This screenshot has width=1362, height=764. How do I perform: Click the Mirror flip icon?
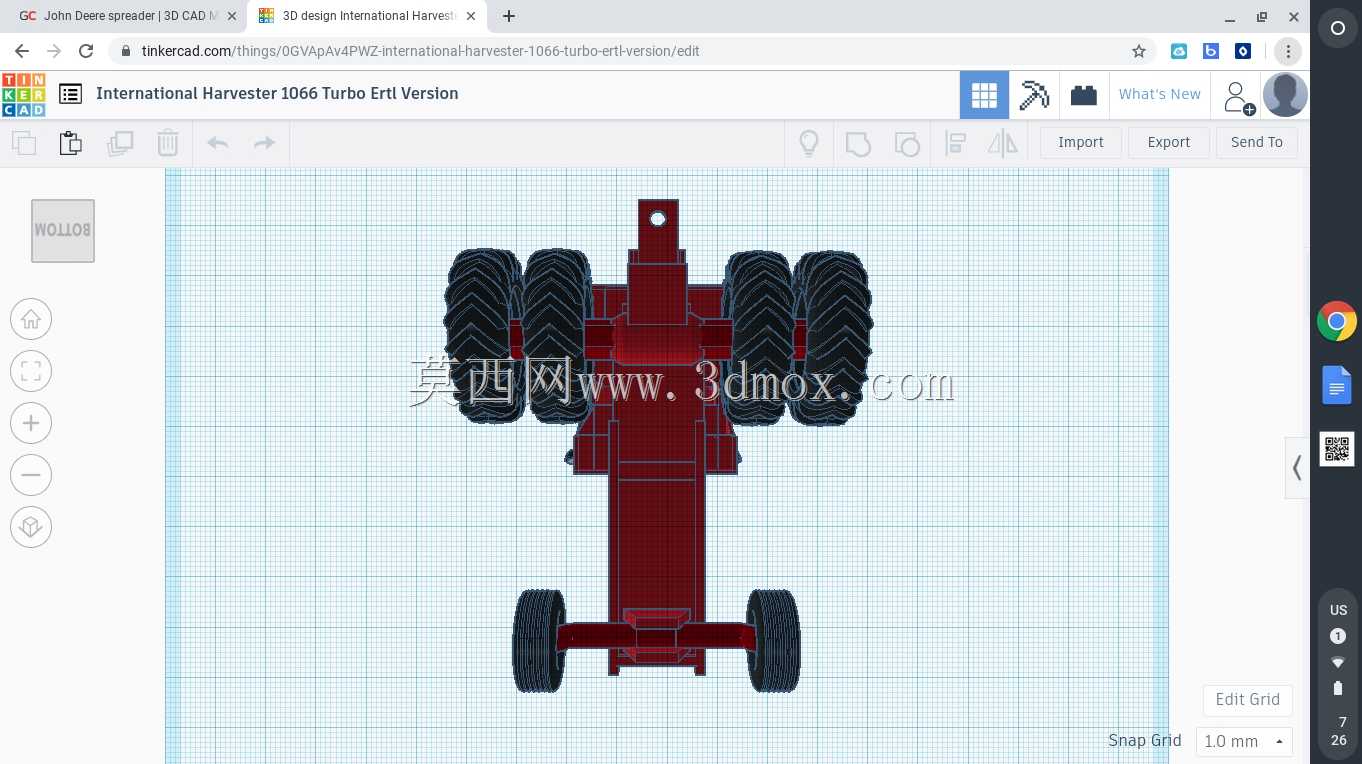[1002, 143]
